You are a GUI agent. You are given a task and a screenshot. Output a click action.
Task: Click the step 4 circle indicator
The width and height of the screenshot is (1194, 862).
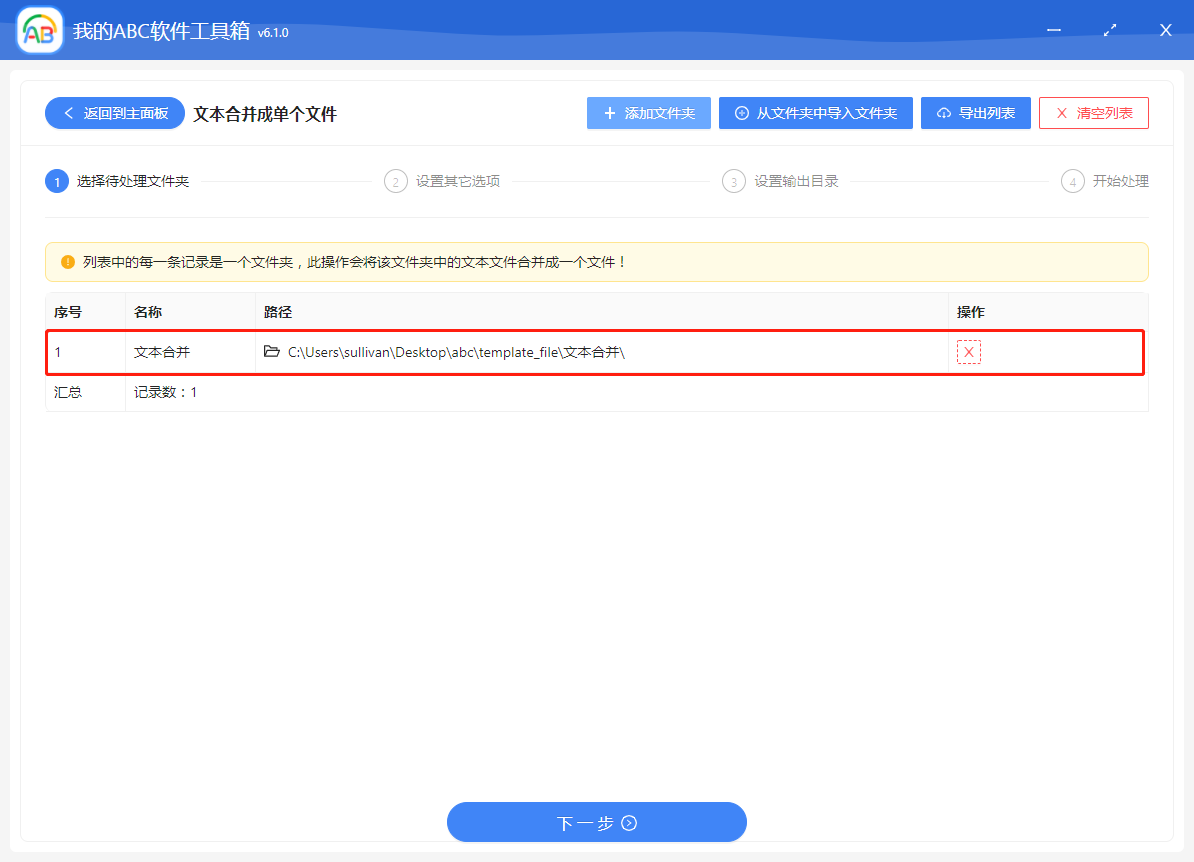pyautogui.click(x=1073, y=181)
